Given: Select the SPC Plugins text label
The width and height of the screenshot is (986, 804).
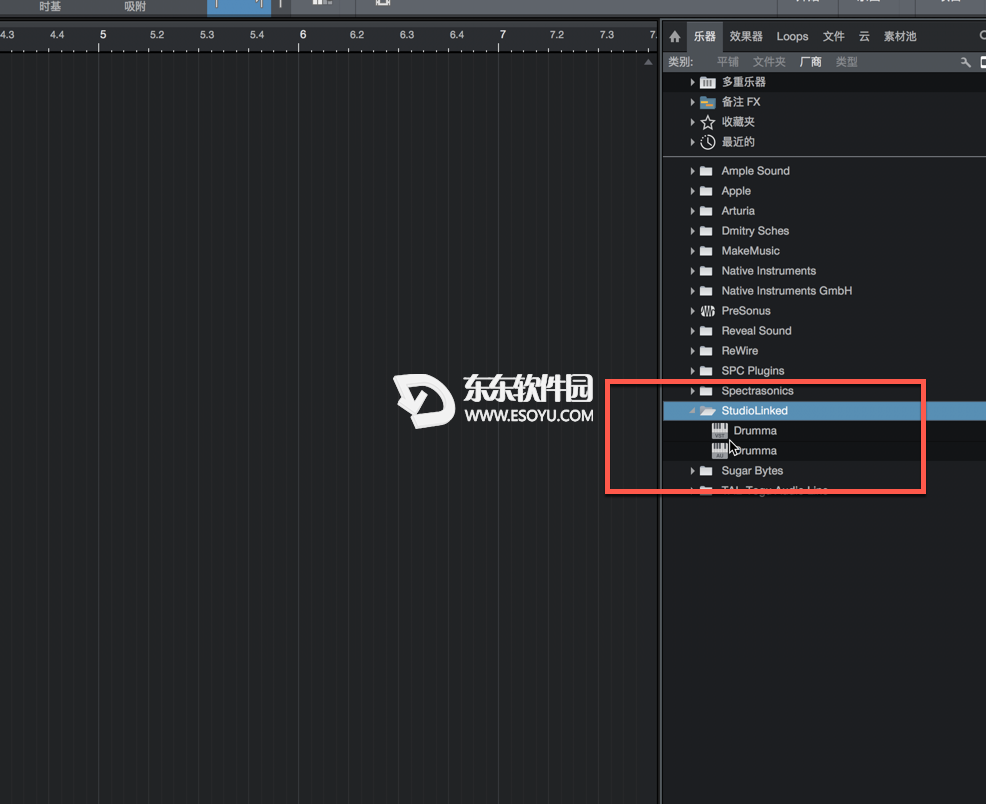Looking at the screenshot, I should [753, 371].
